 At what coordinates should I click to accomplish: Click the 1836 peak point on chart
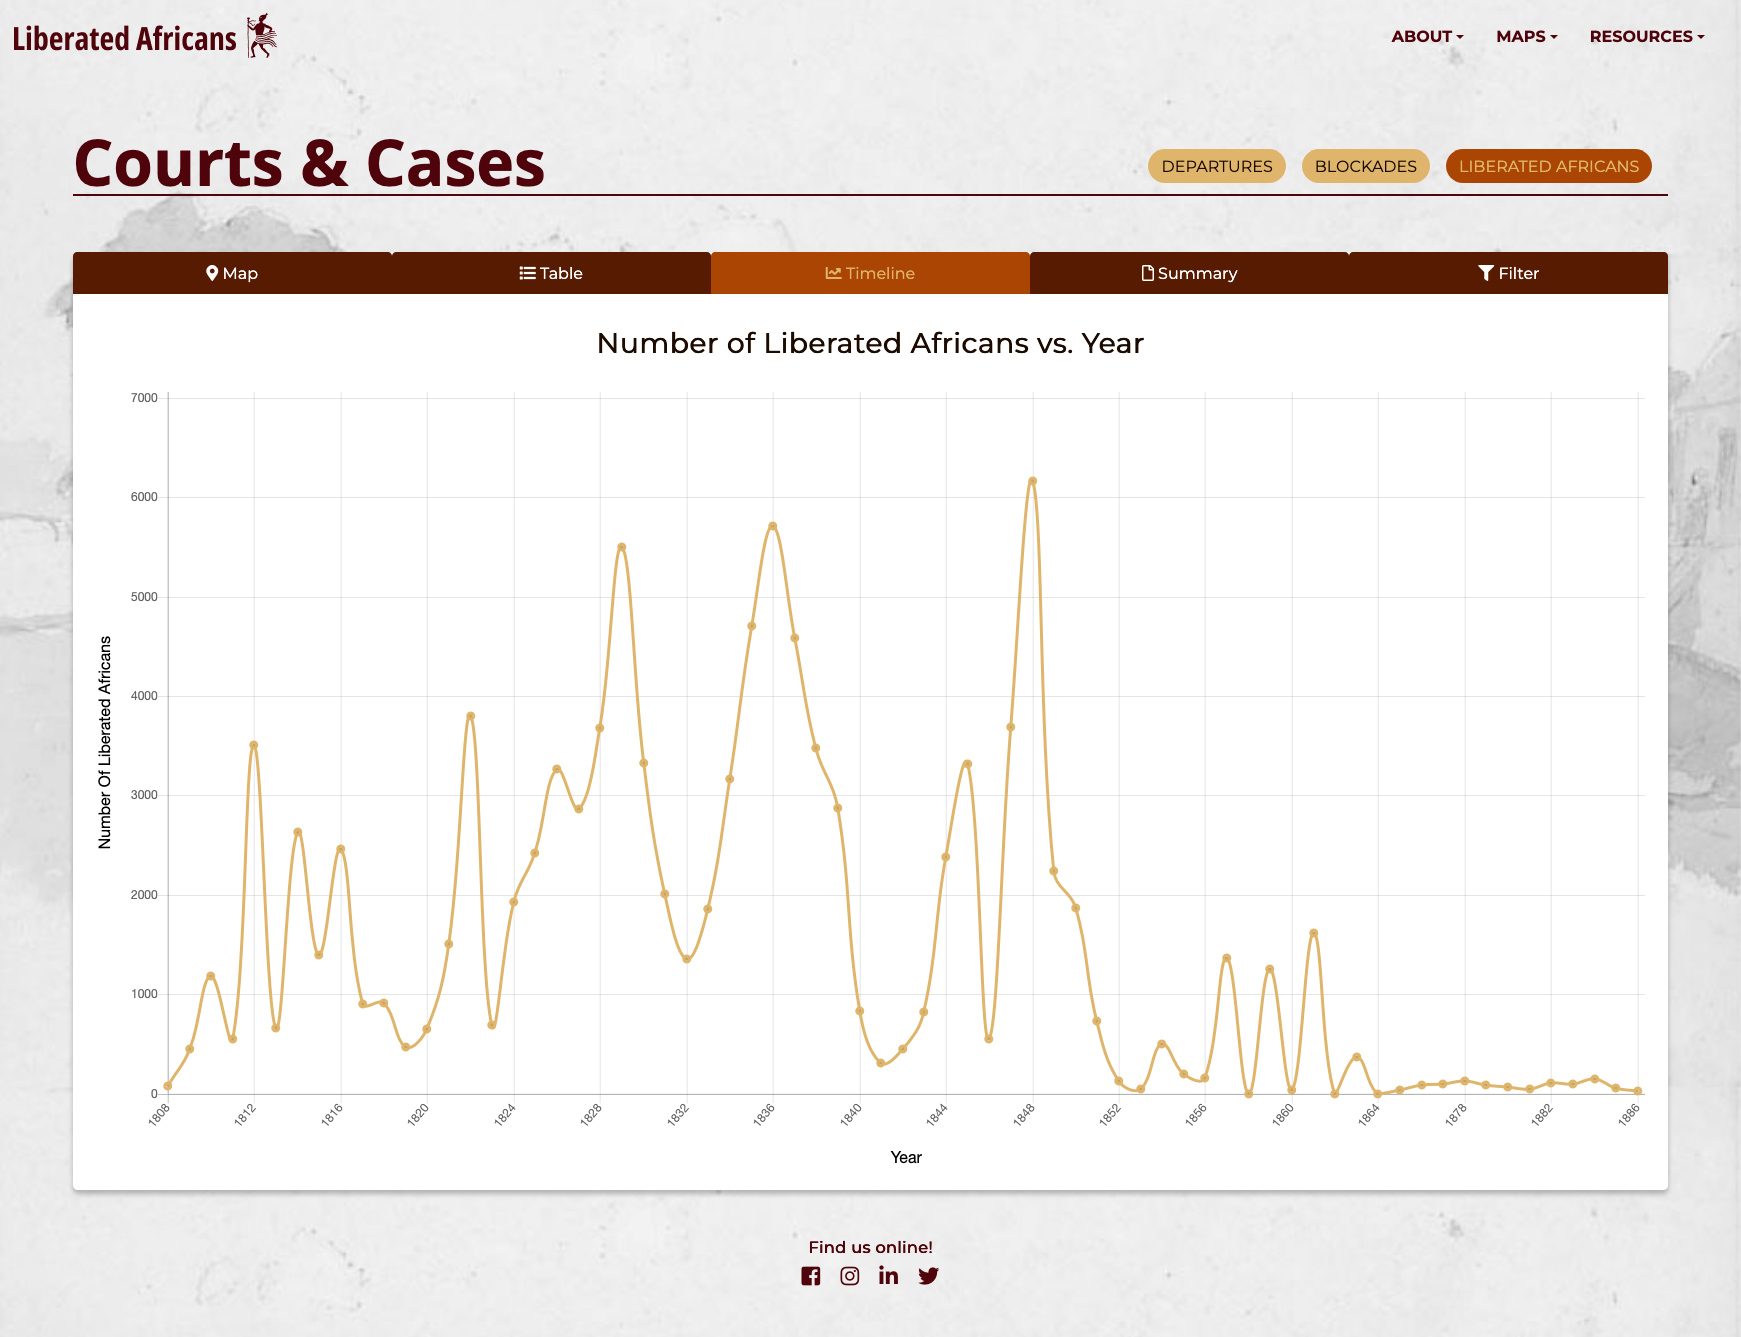[773, 526]
